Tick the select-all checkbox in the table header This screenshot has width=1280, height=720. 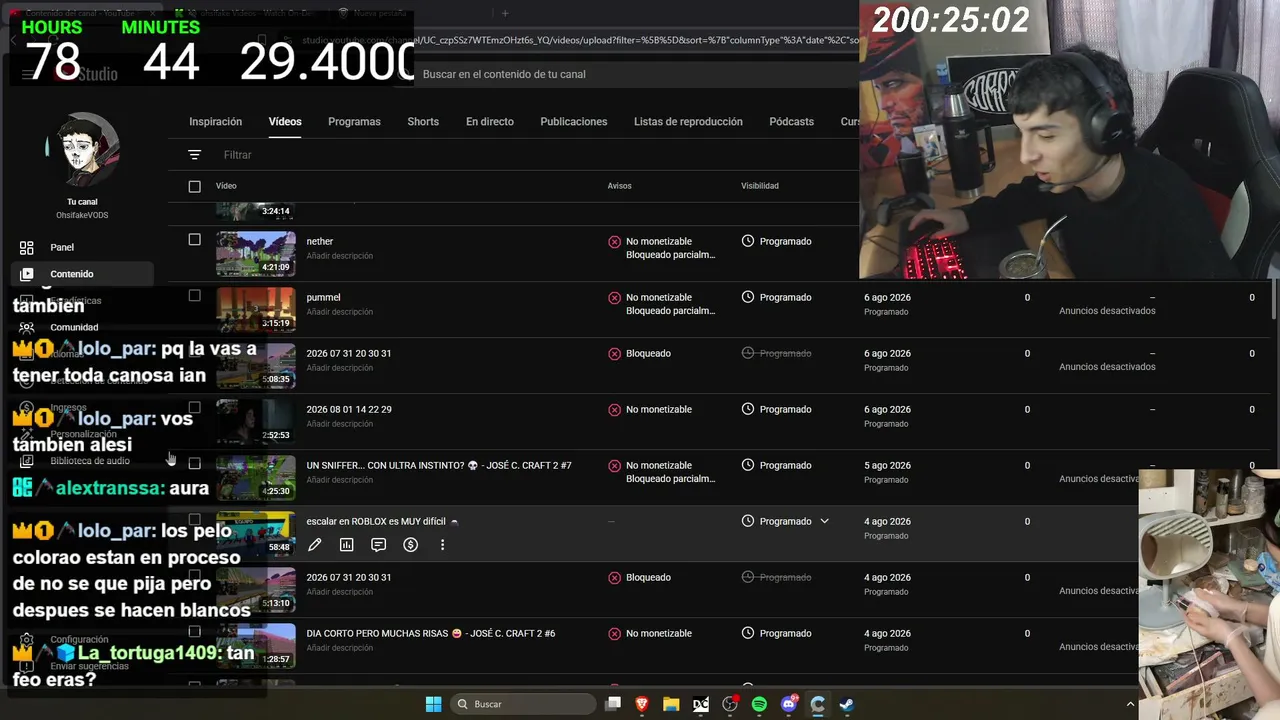194,186
